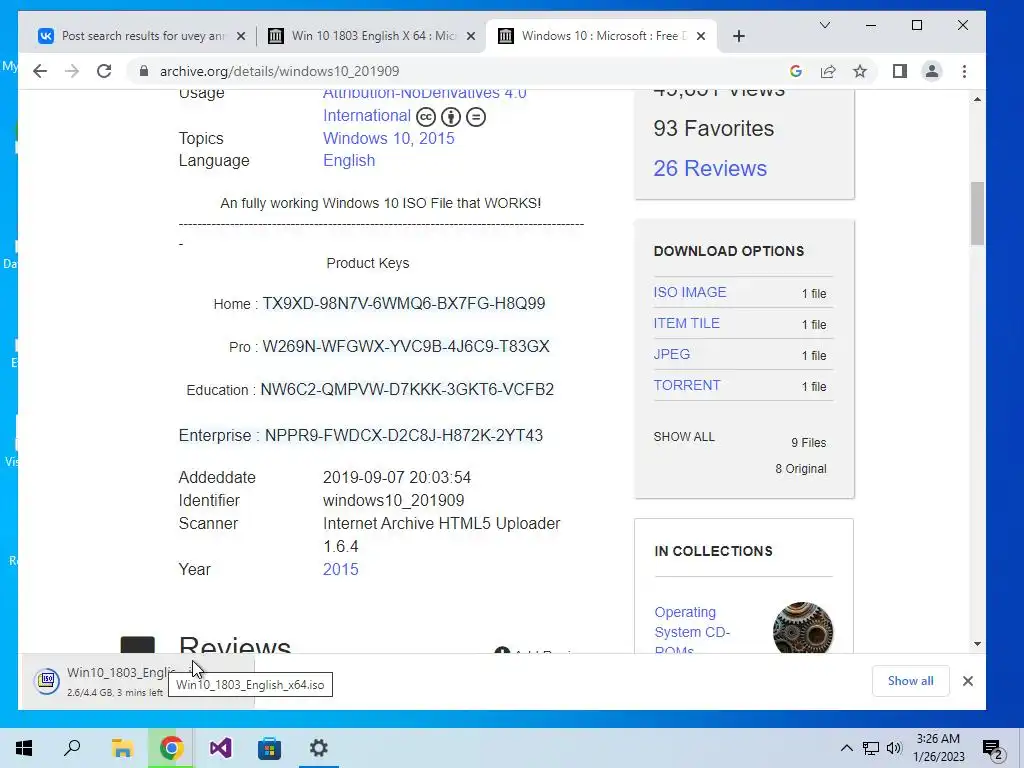Viewport: 1024px width, 768px height.
Task: Expand tab search chevron
Action: pos(825,25)
